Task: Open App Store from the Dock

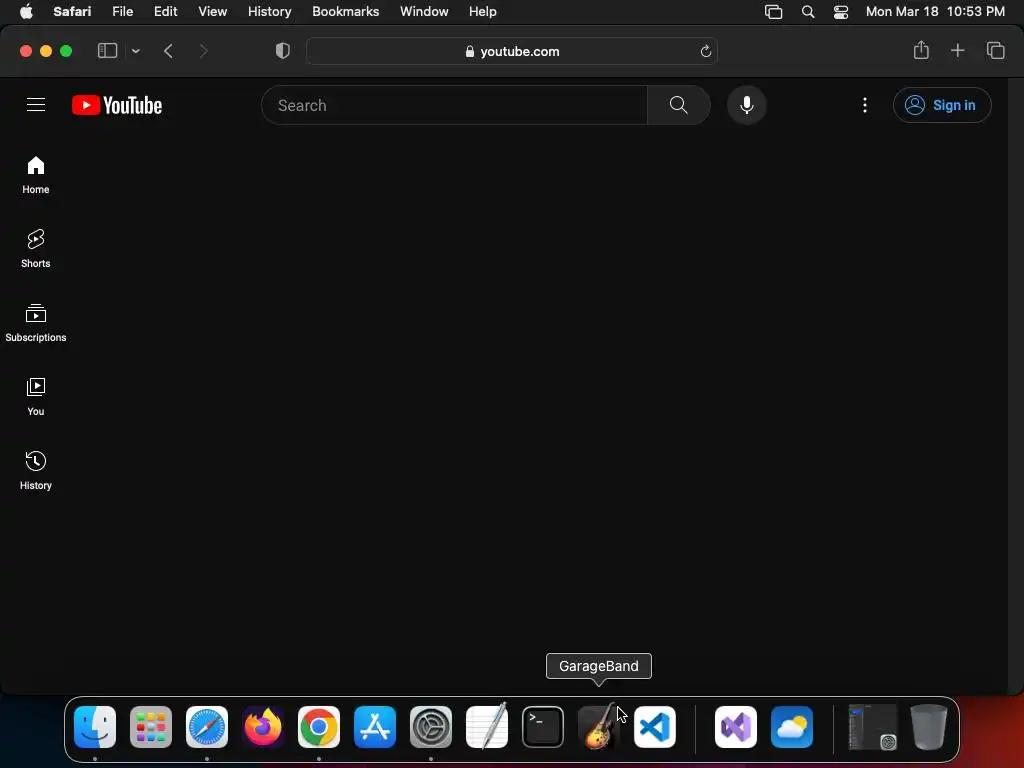Action: (375, 727)
